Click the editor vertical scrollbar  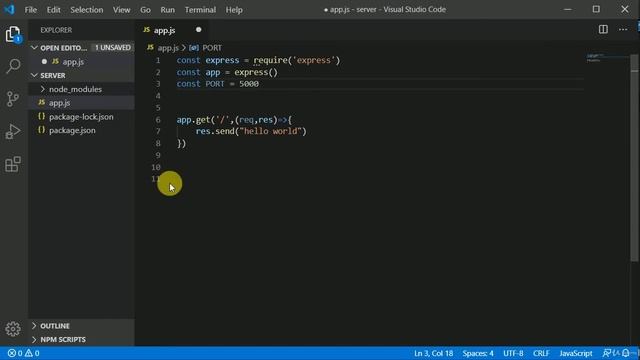pos(634,159)
